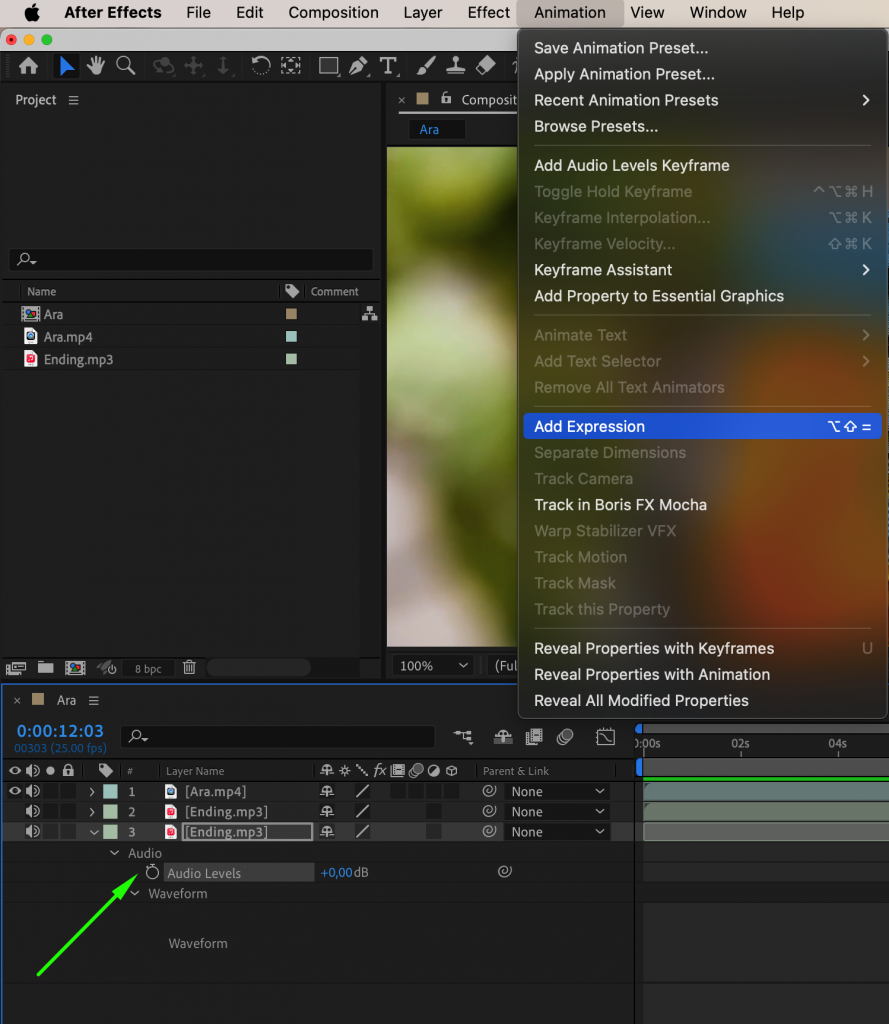
Task: Click Add Audio Levels Keyframe
Action: coord(631,165)
